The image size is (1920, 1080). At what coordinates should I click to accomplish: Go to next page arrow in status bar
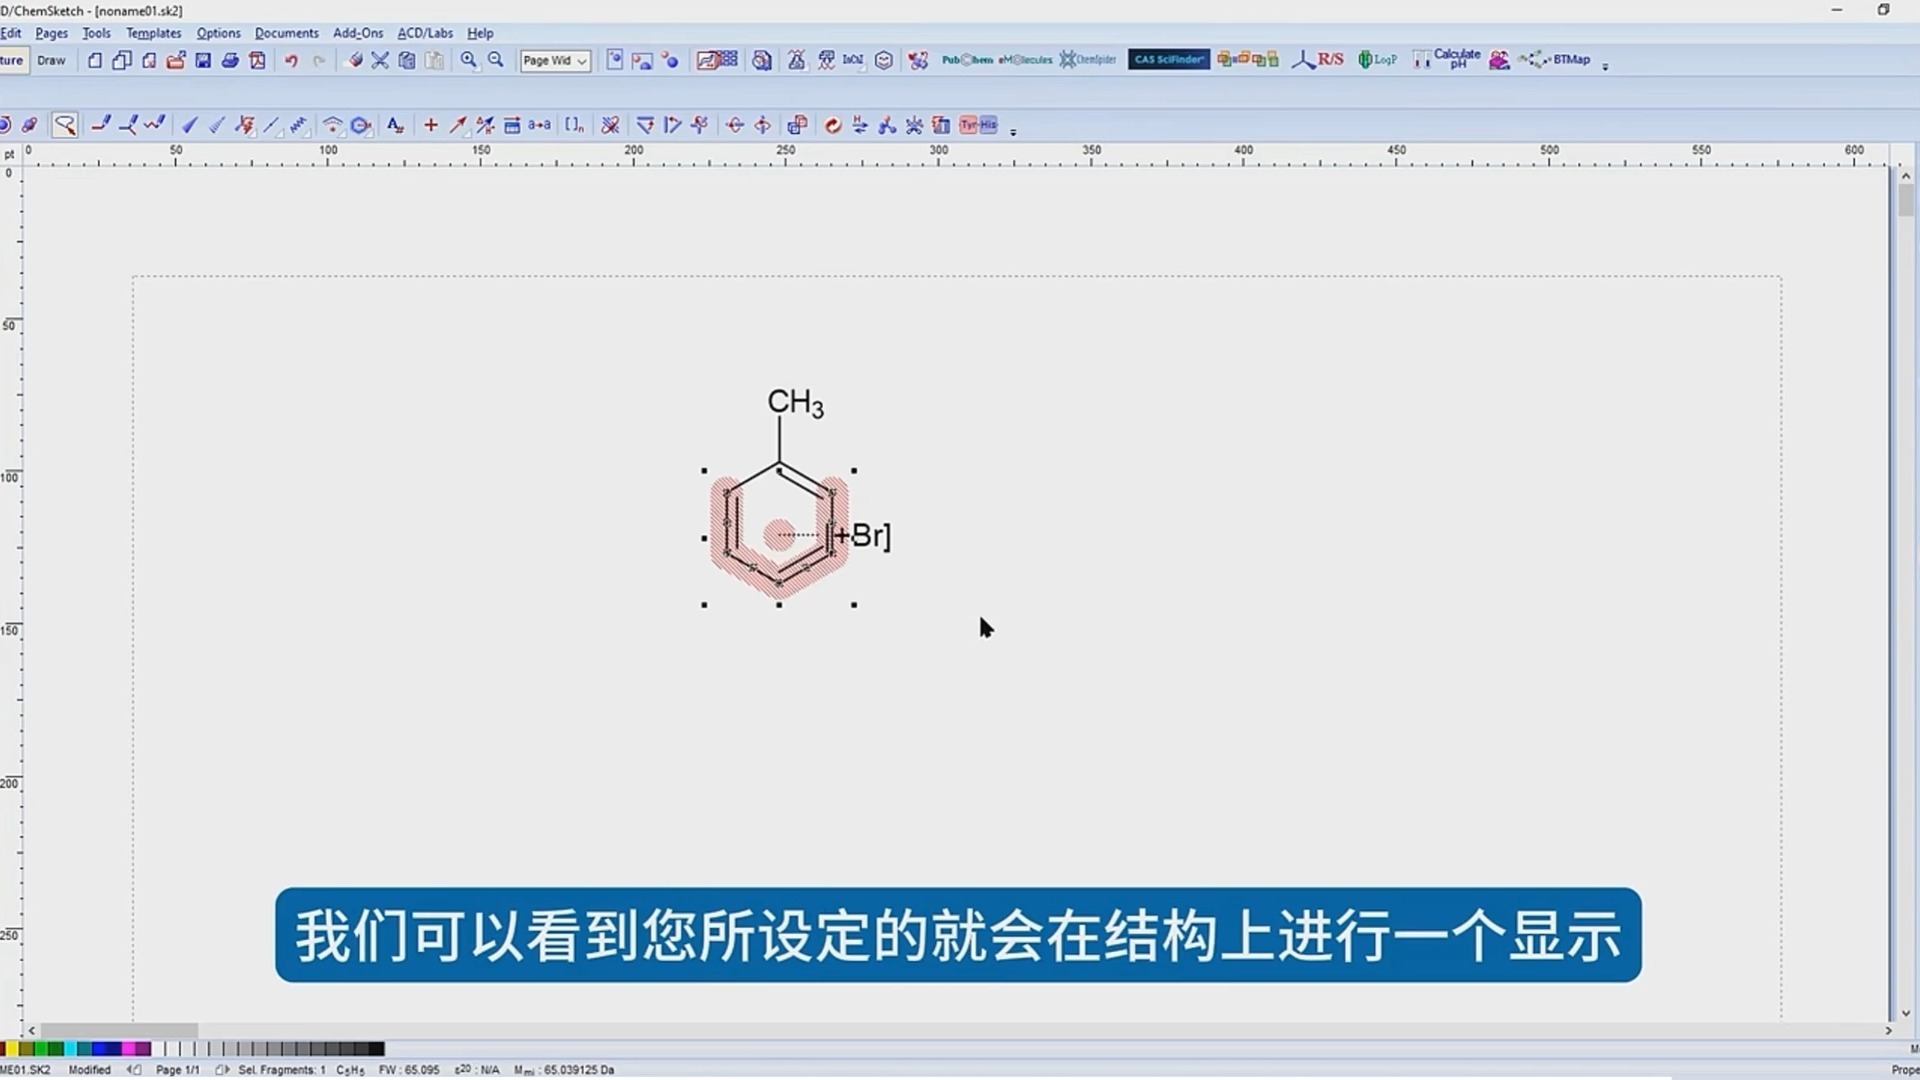[x=221, y=1070]
